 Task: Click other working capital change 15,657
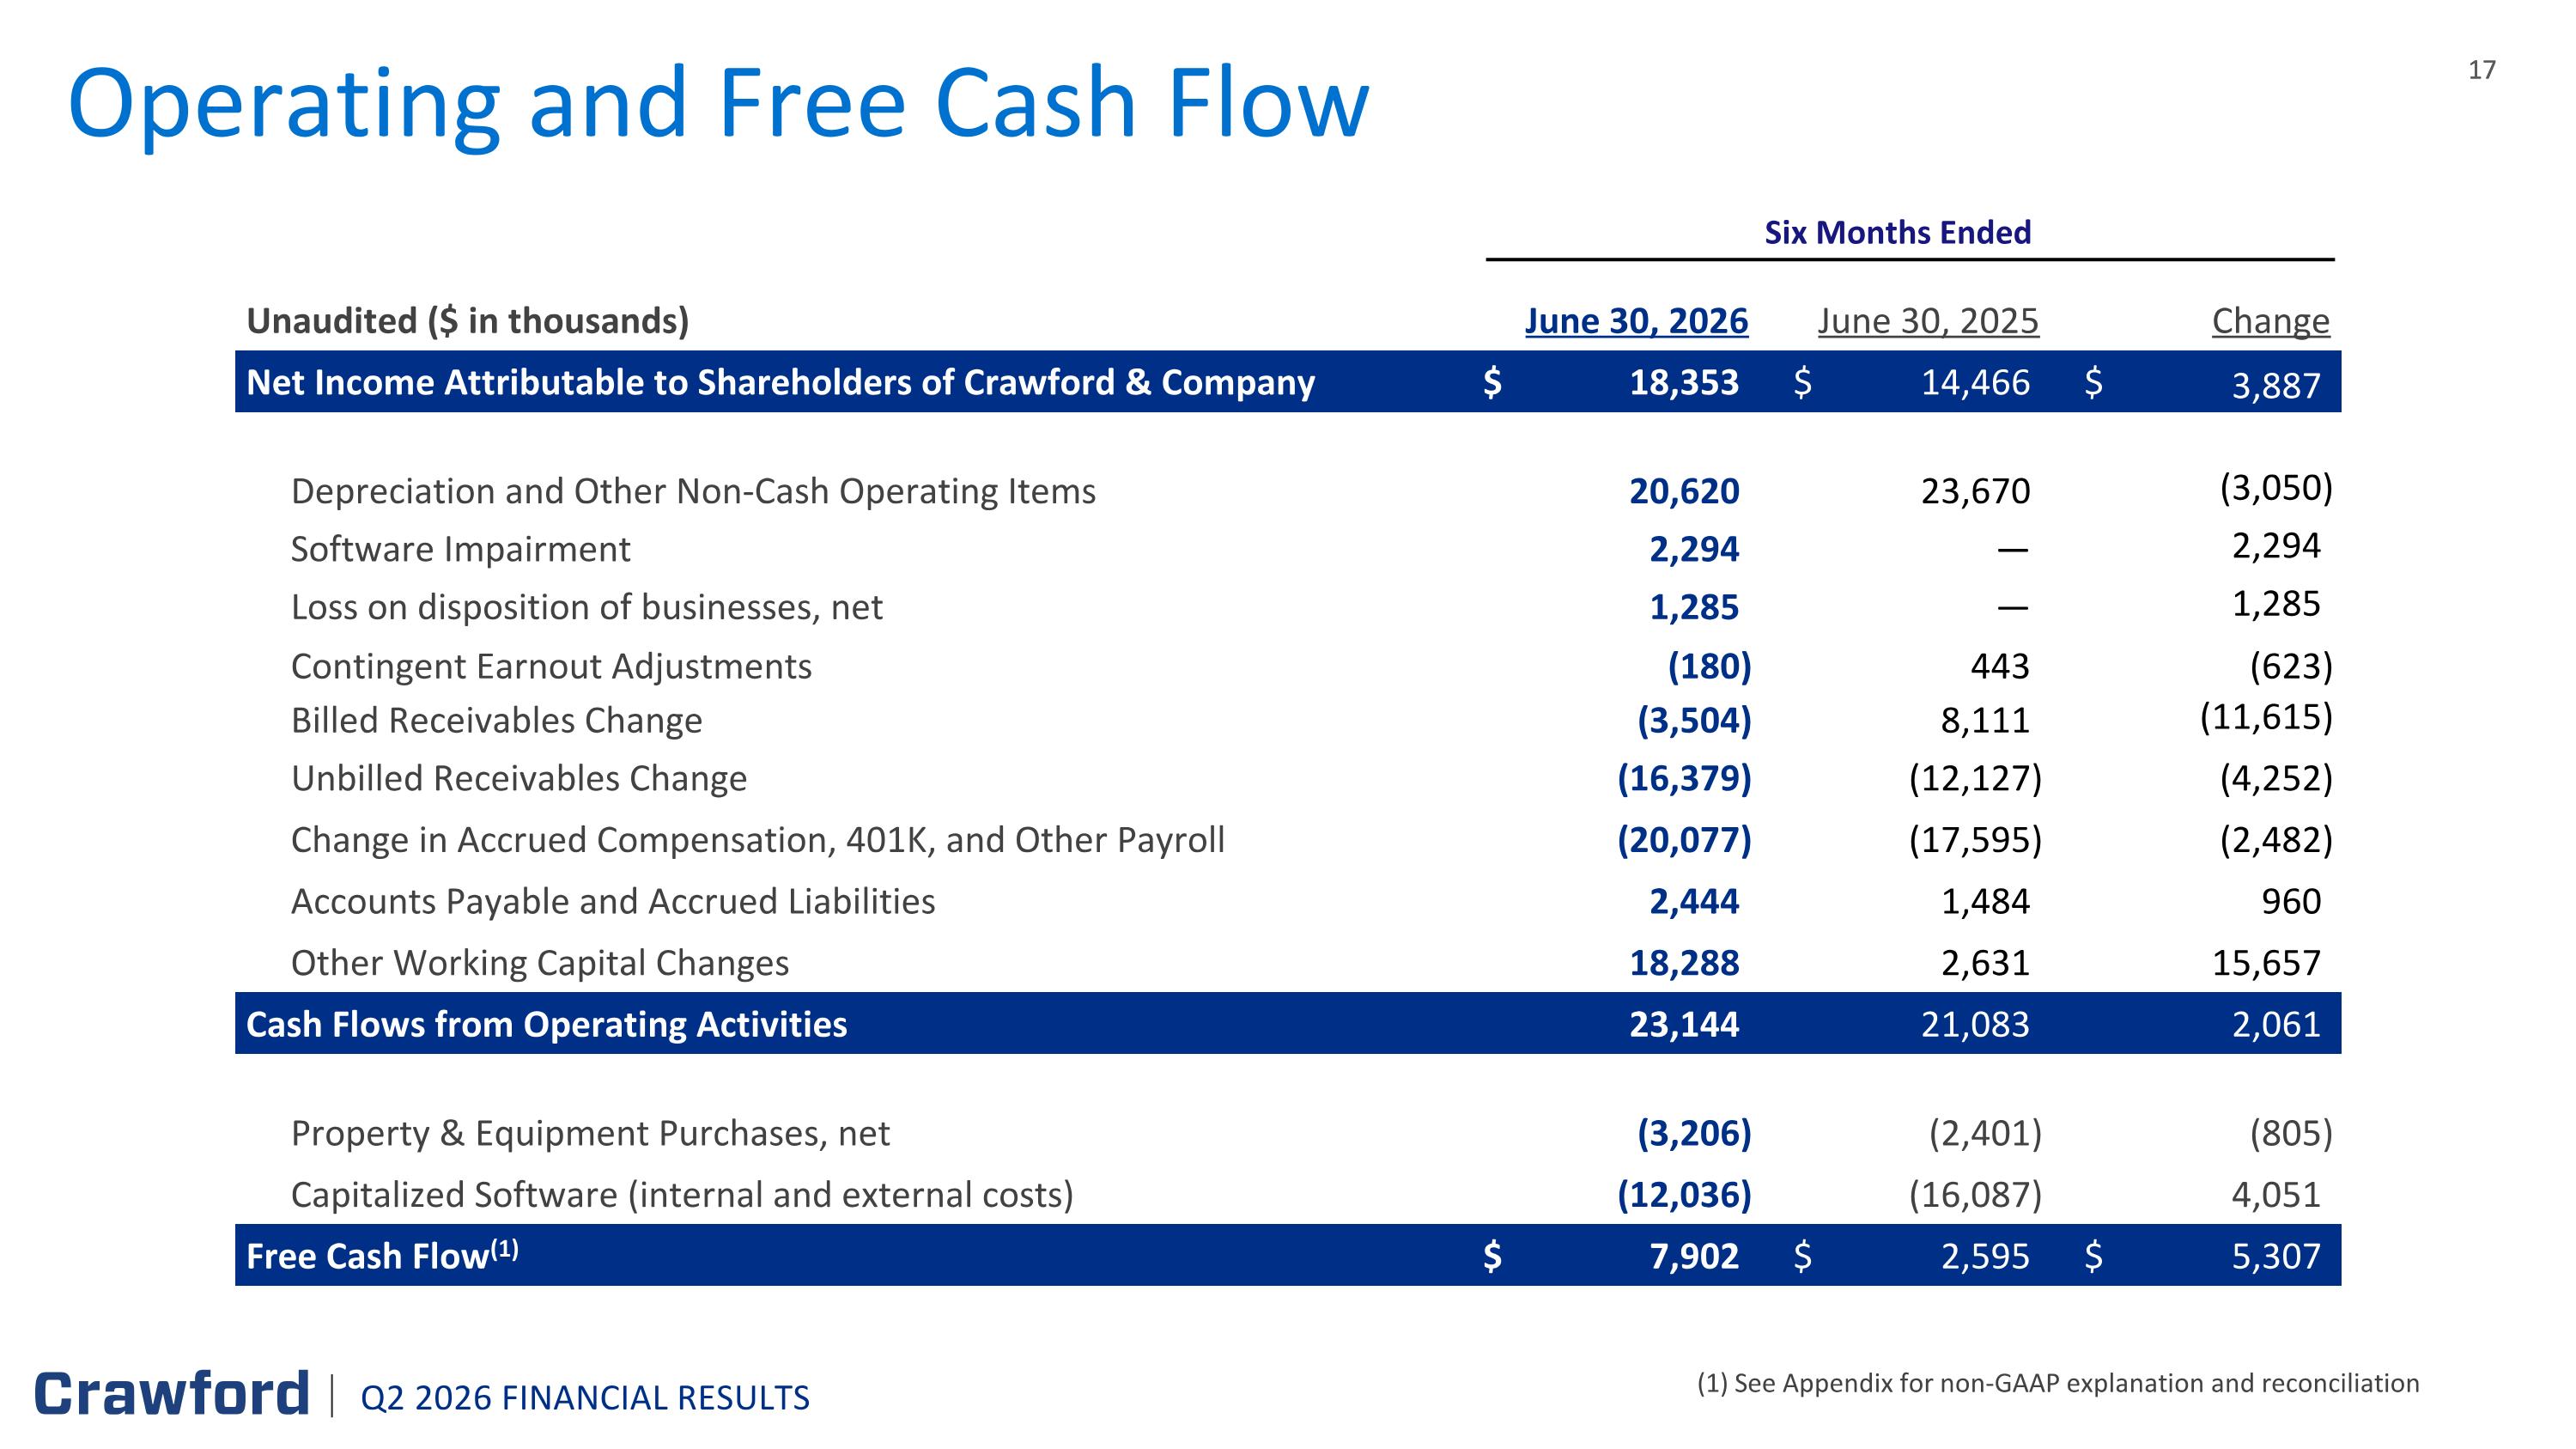[2266, 963]
